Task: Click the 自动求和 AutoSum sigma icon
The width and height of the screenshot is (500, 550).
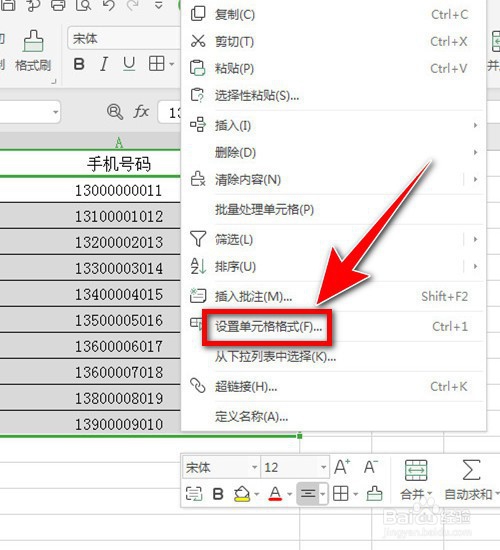Action: (471, 470)
